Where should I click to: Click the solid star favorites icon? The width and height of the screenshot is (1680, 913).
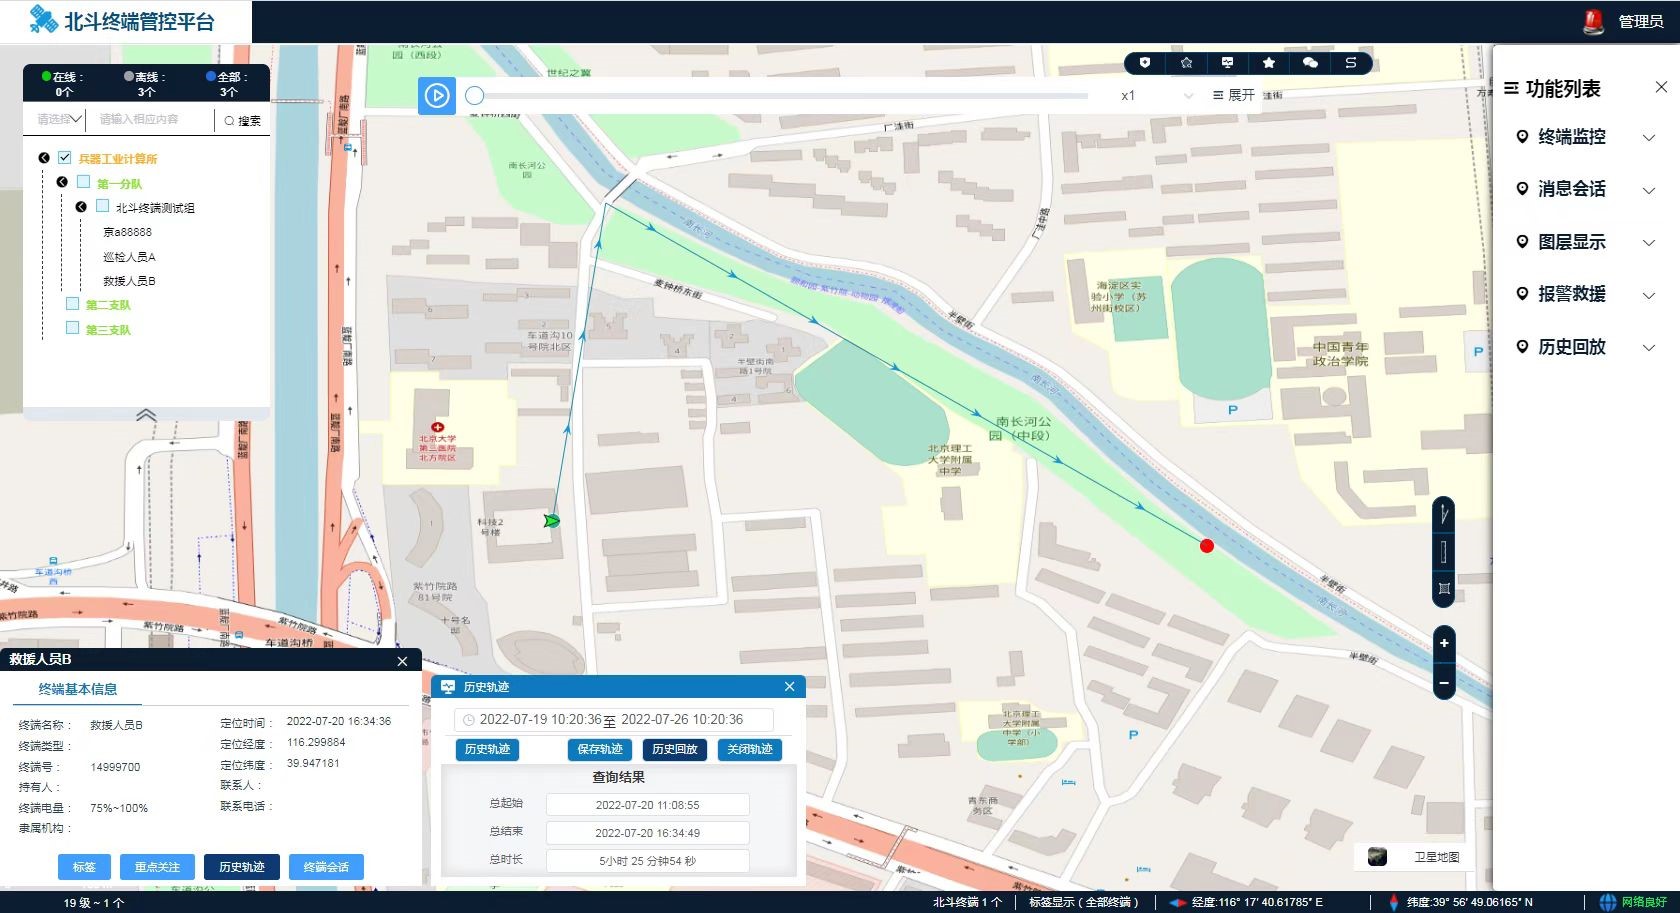click(x=1269, y=63)
